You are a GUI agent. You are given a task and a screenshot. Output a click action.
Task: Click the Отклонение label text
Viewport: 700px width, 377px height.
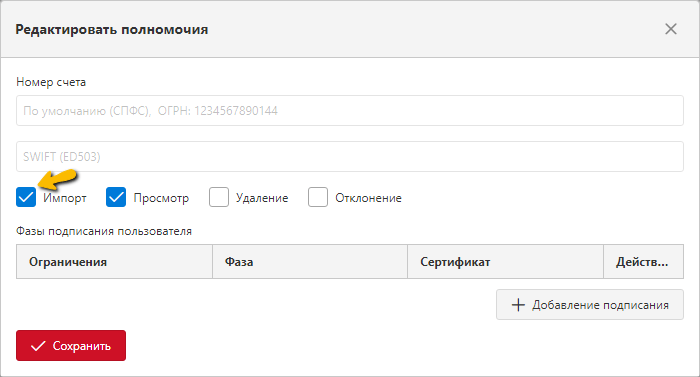(x=368, y=198)
